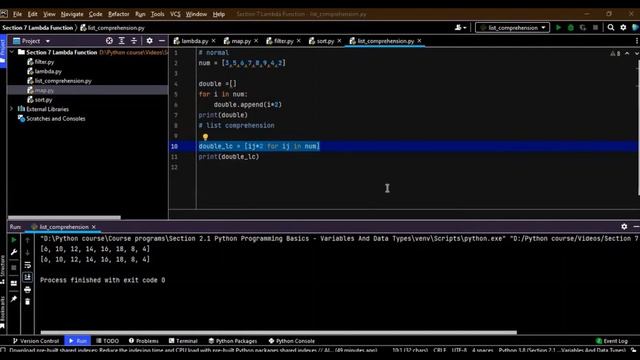Select list_comprehension.py in project tree
The image size is (640, 360).
63,81
